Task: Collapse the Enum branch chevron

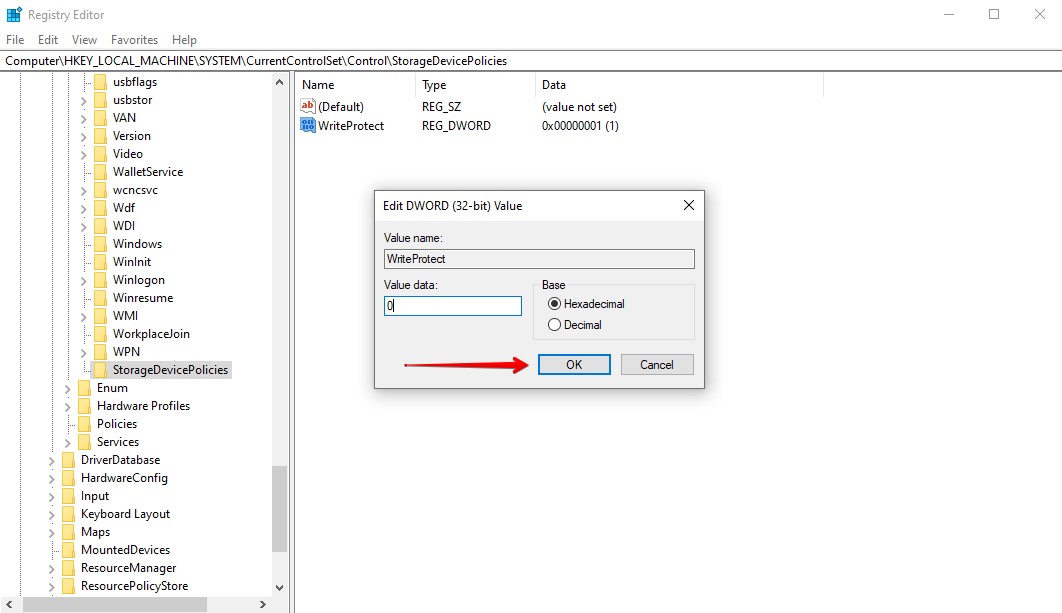Action: tap(66, 387)
